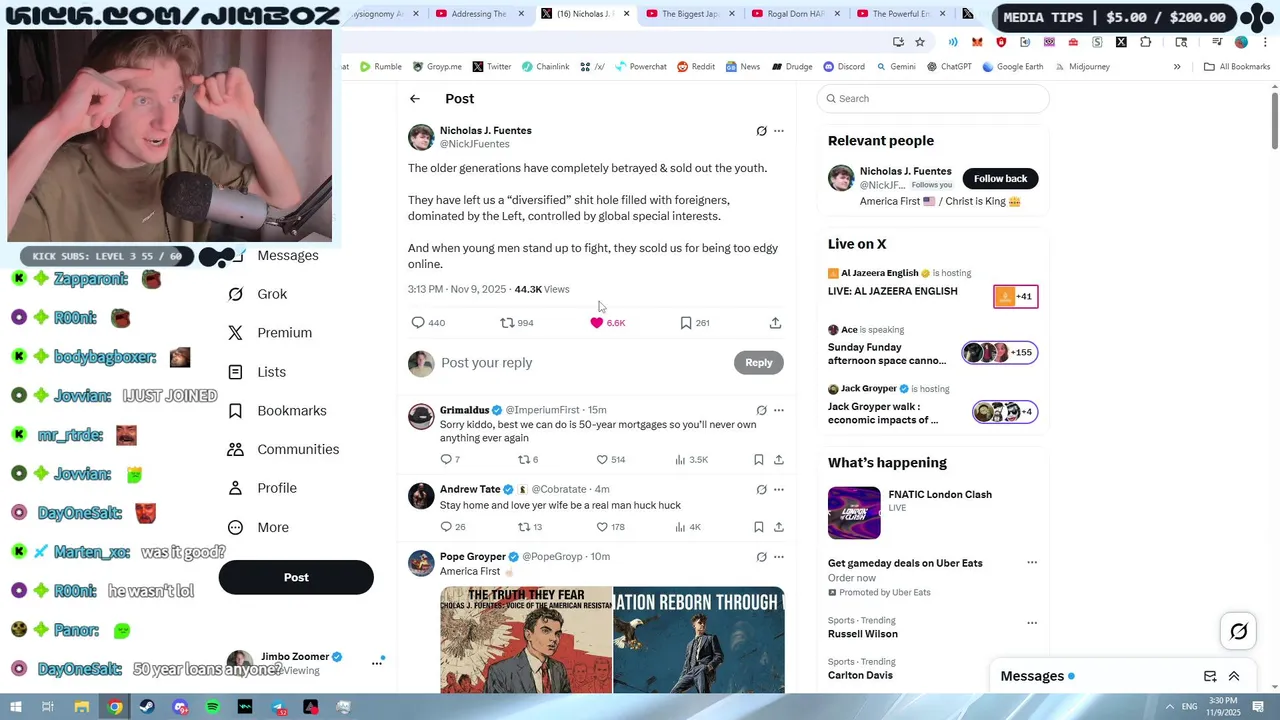Bookmark the main post with 261 bookmarks

click(x=686, y=323)
